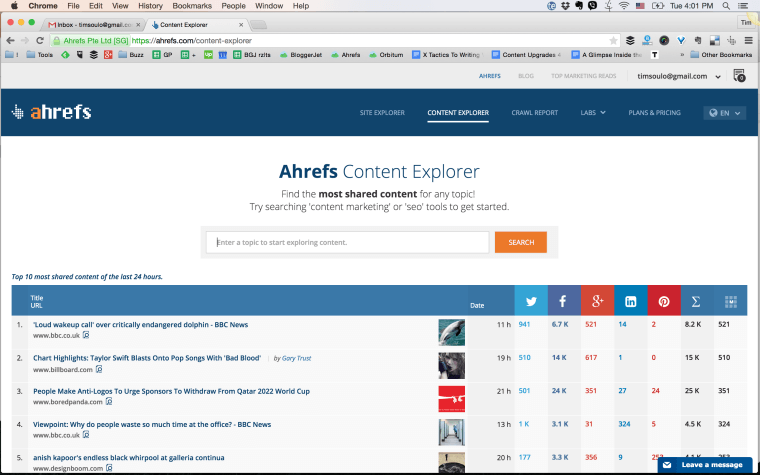Click the total shares sigma icon
The image size is (760, 475).
coord(695,301)
